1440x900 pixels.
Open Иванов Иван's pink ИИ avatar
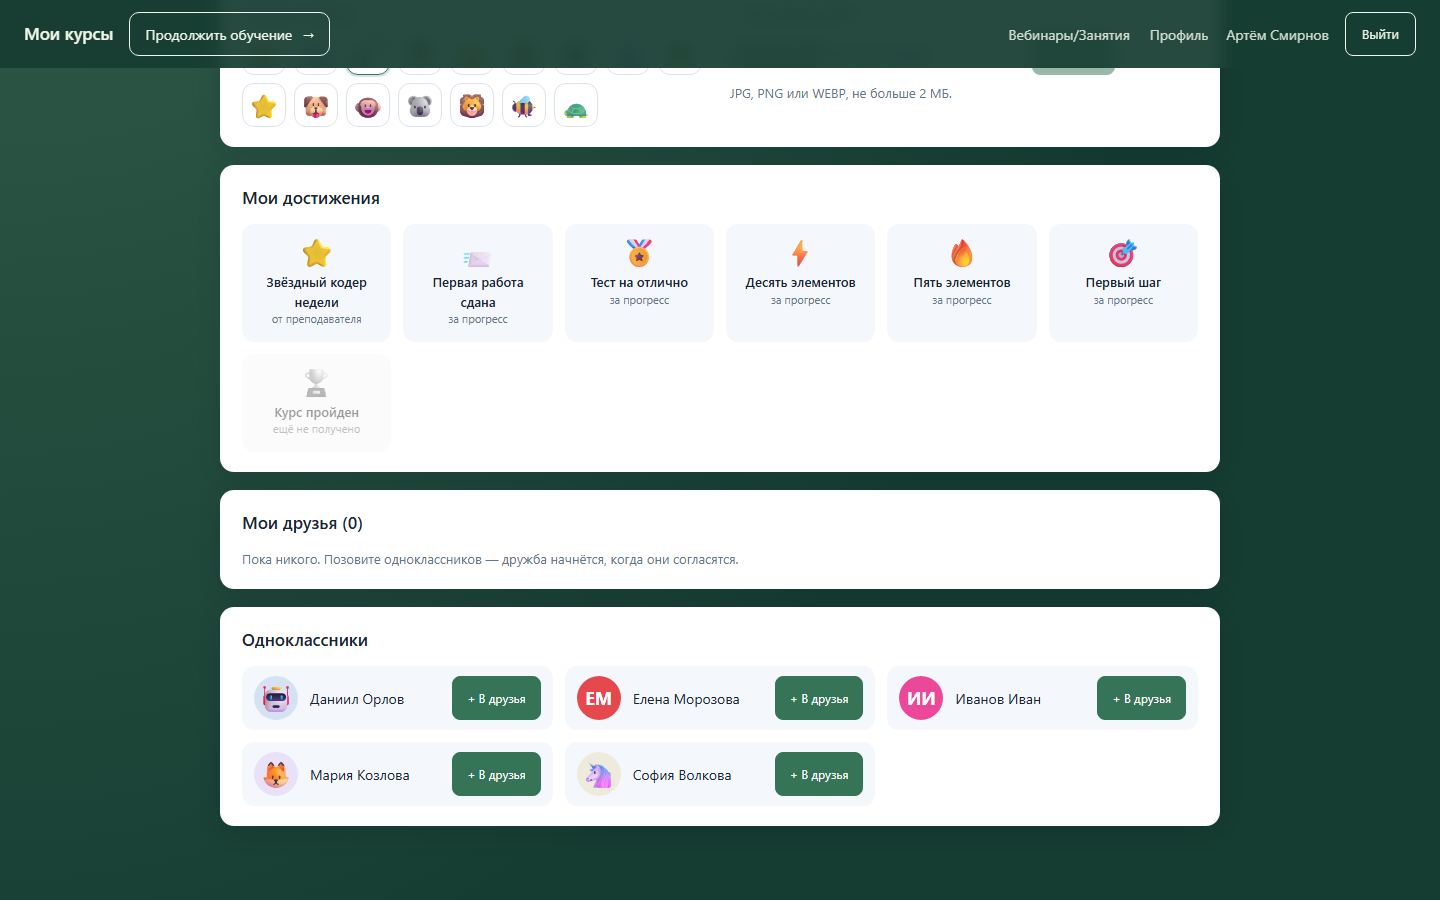pos(921,698)
